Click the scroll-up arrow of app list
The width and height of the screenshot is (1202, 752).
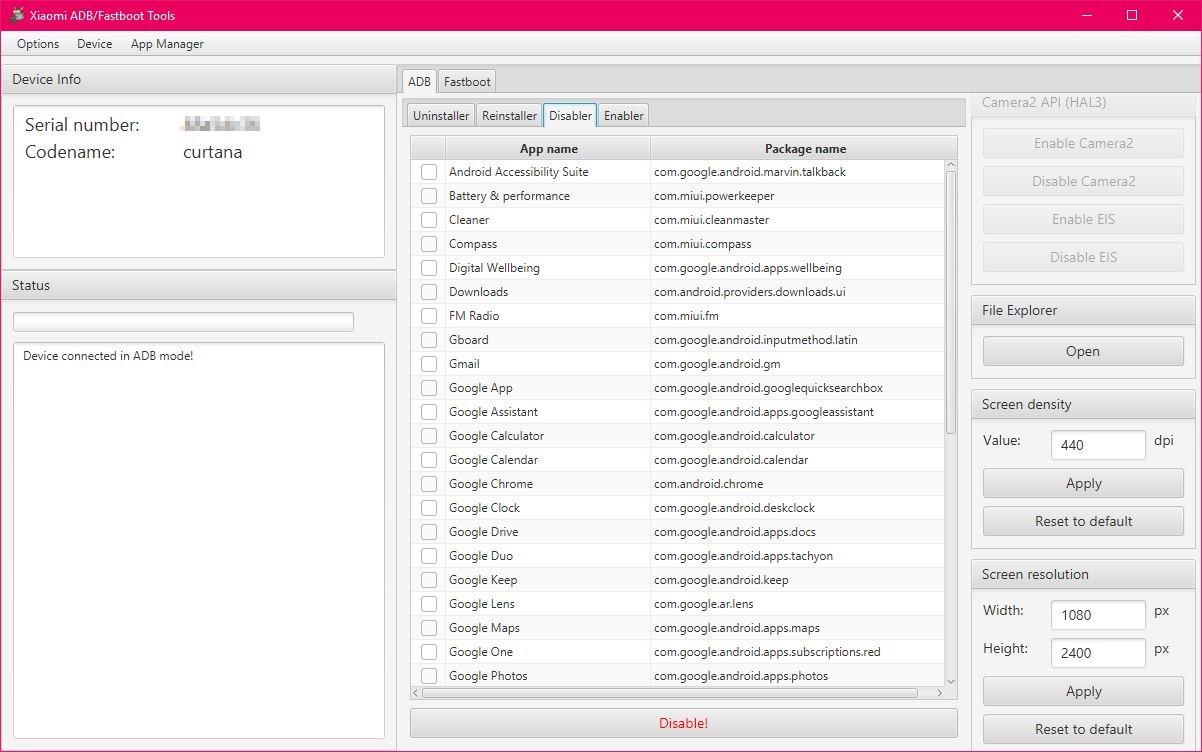click(950, 166)
